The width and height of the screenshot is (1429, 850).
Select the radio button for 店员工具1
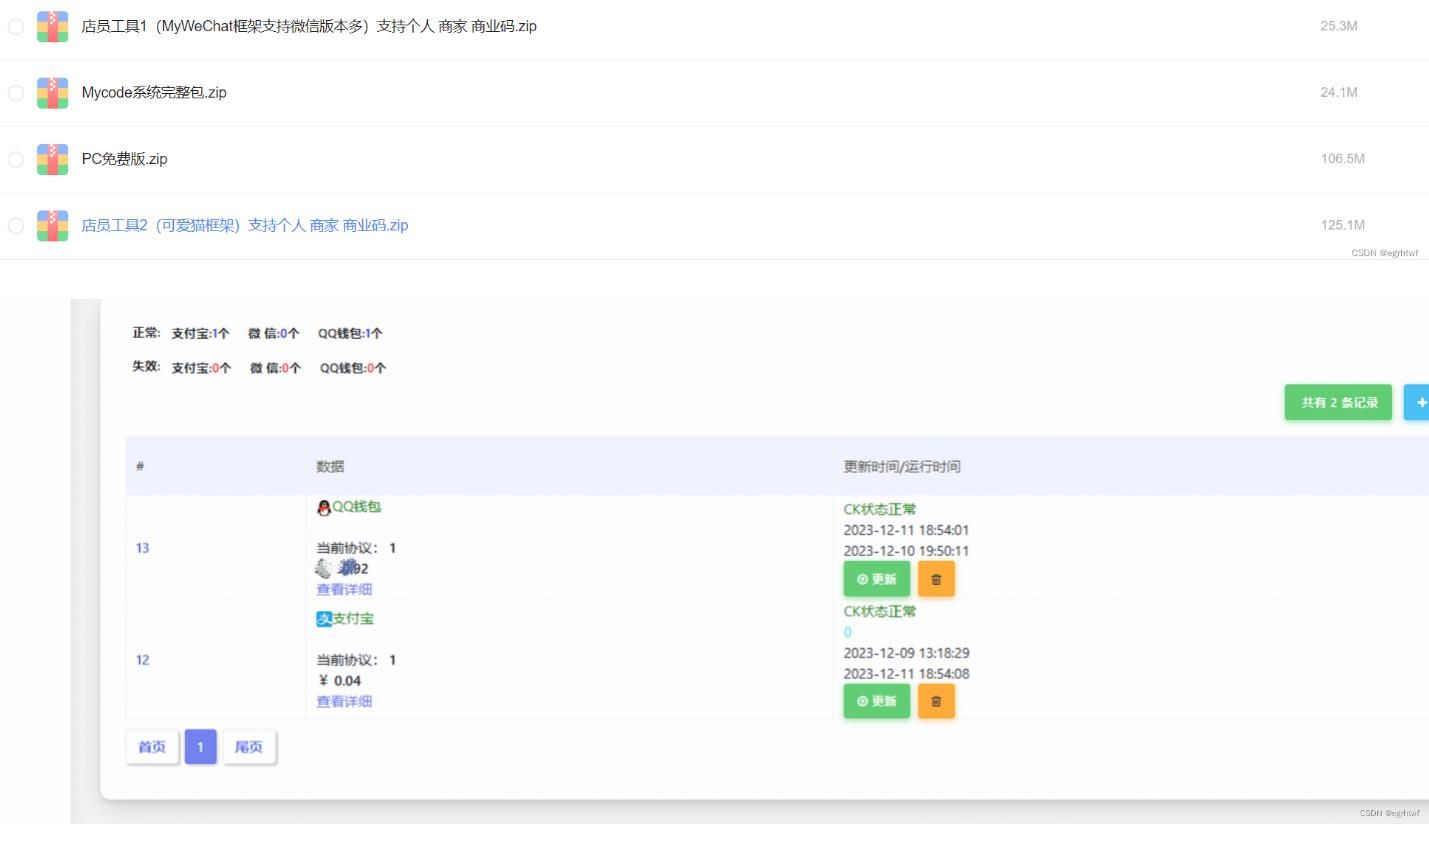15,26
